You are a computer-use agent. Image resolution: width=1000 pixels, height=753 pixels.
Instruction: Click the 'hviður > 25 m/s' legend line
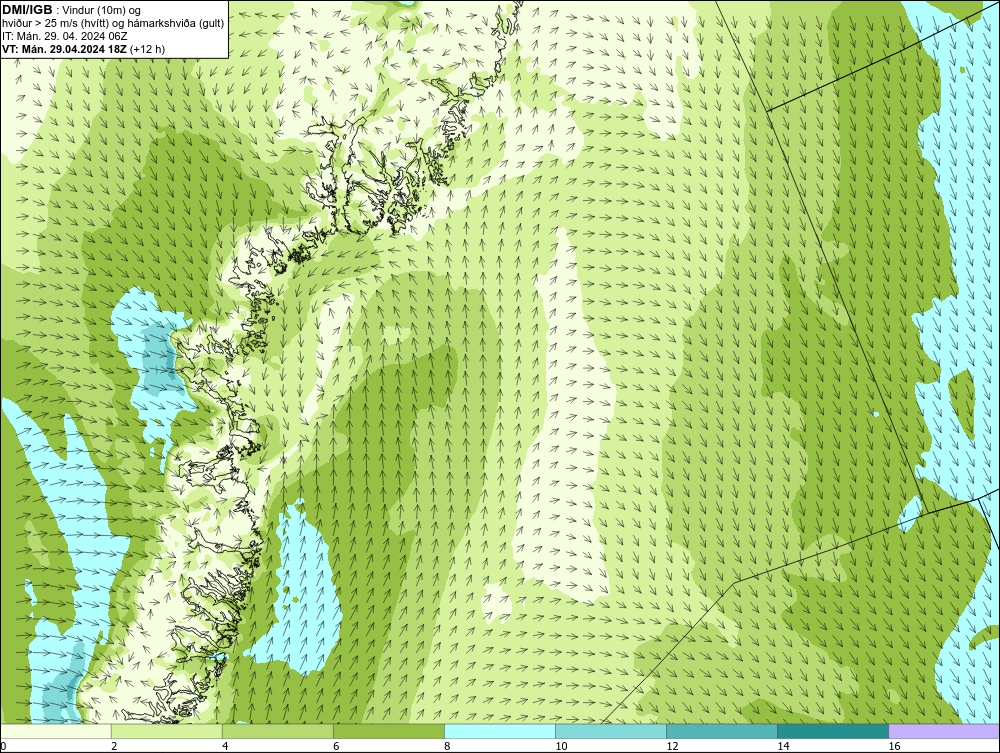coord(113,24)
